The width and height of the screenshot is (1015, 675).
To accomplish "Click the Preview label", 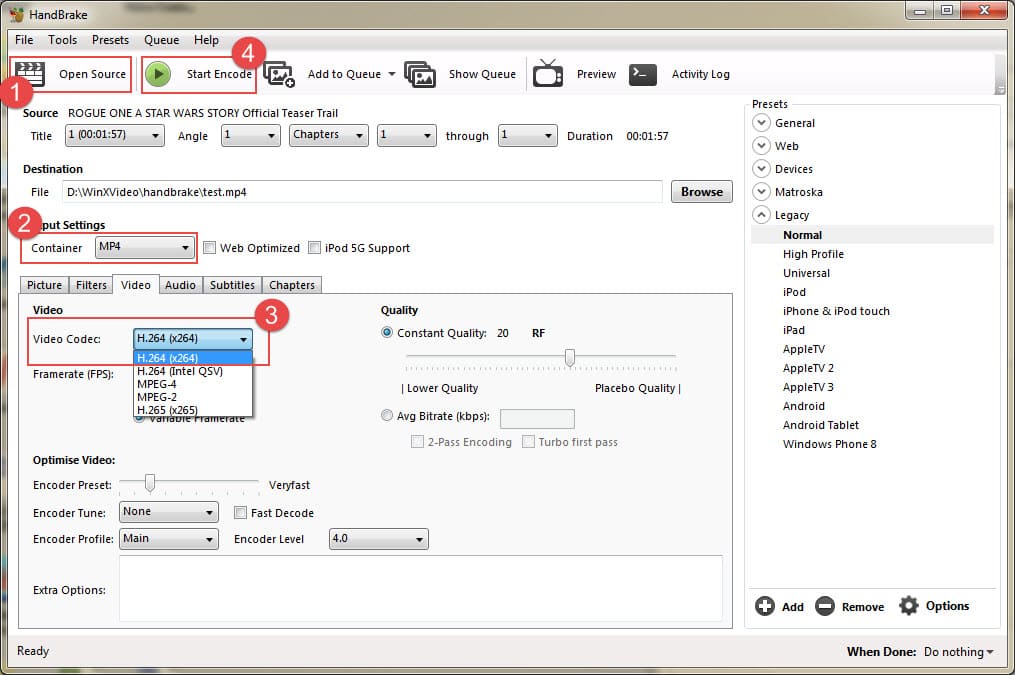I will [596, 74].
